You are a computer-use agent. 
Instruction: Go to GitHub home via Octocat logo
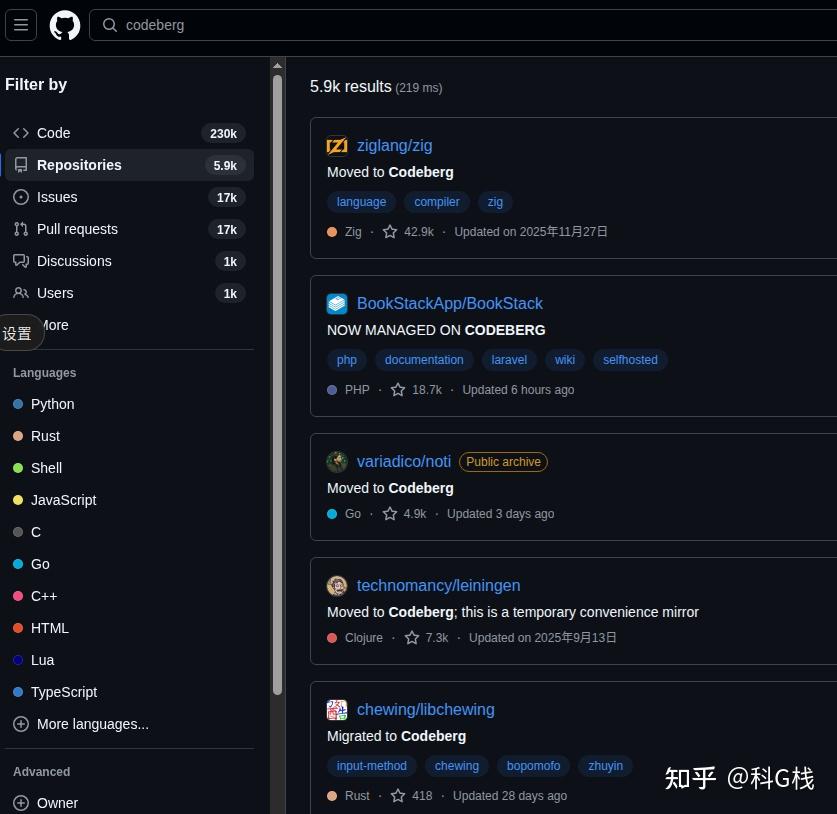(65, 25)
